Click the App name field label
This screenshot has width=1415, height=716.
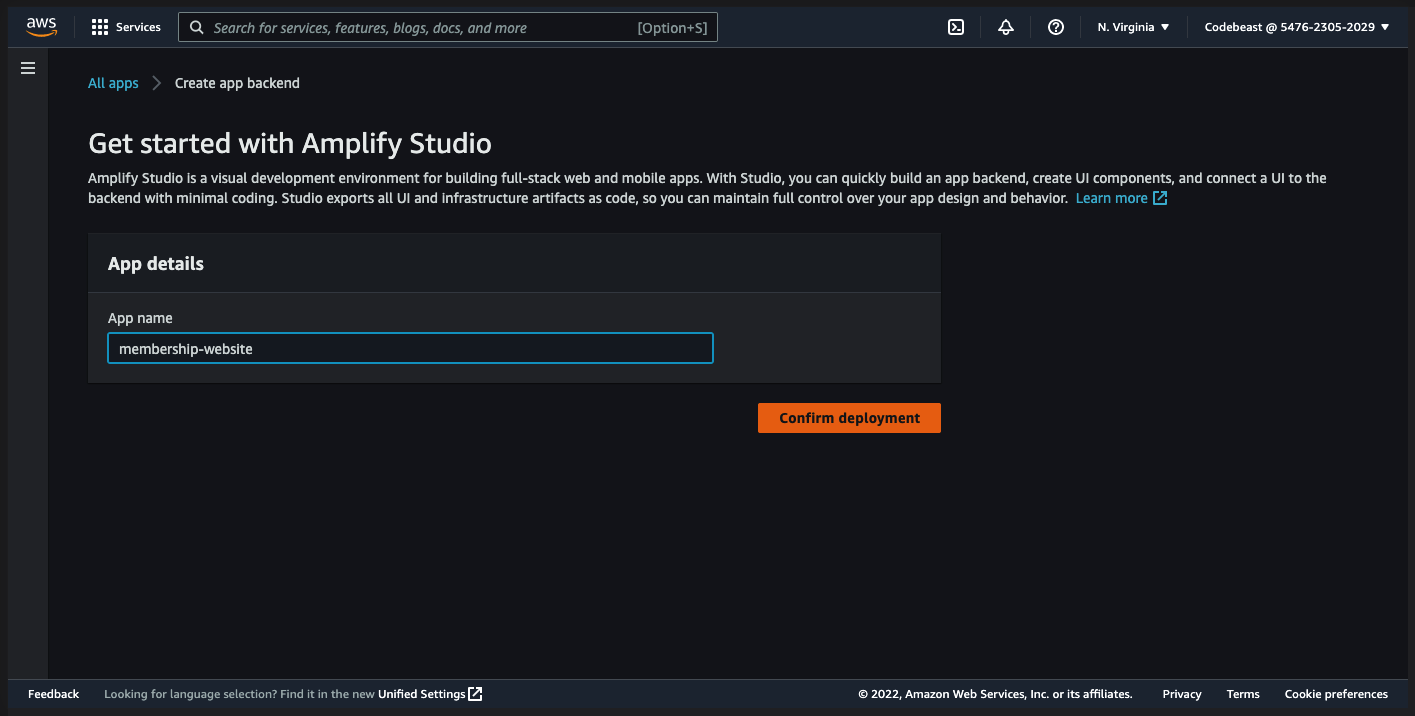click(140, 318)
